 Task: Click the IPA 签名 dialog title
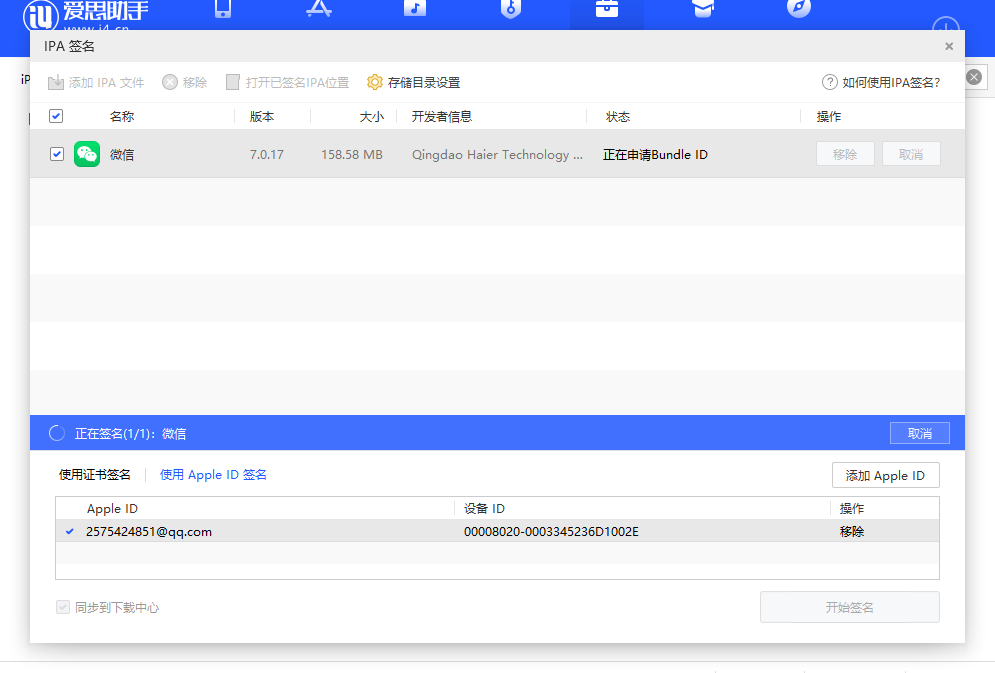[x=69, y=46]
